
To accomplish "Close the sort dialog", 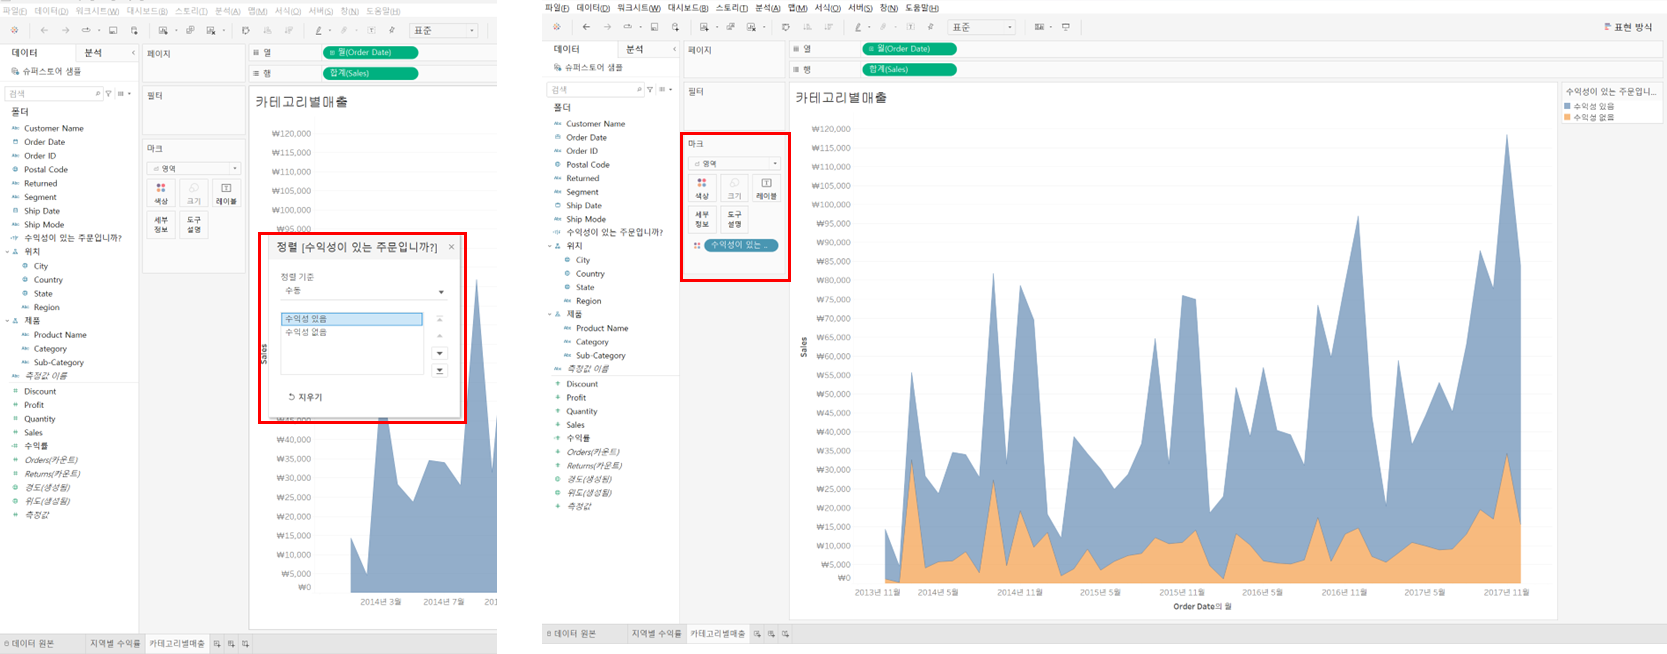I will 451,246.
